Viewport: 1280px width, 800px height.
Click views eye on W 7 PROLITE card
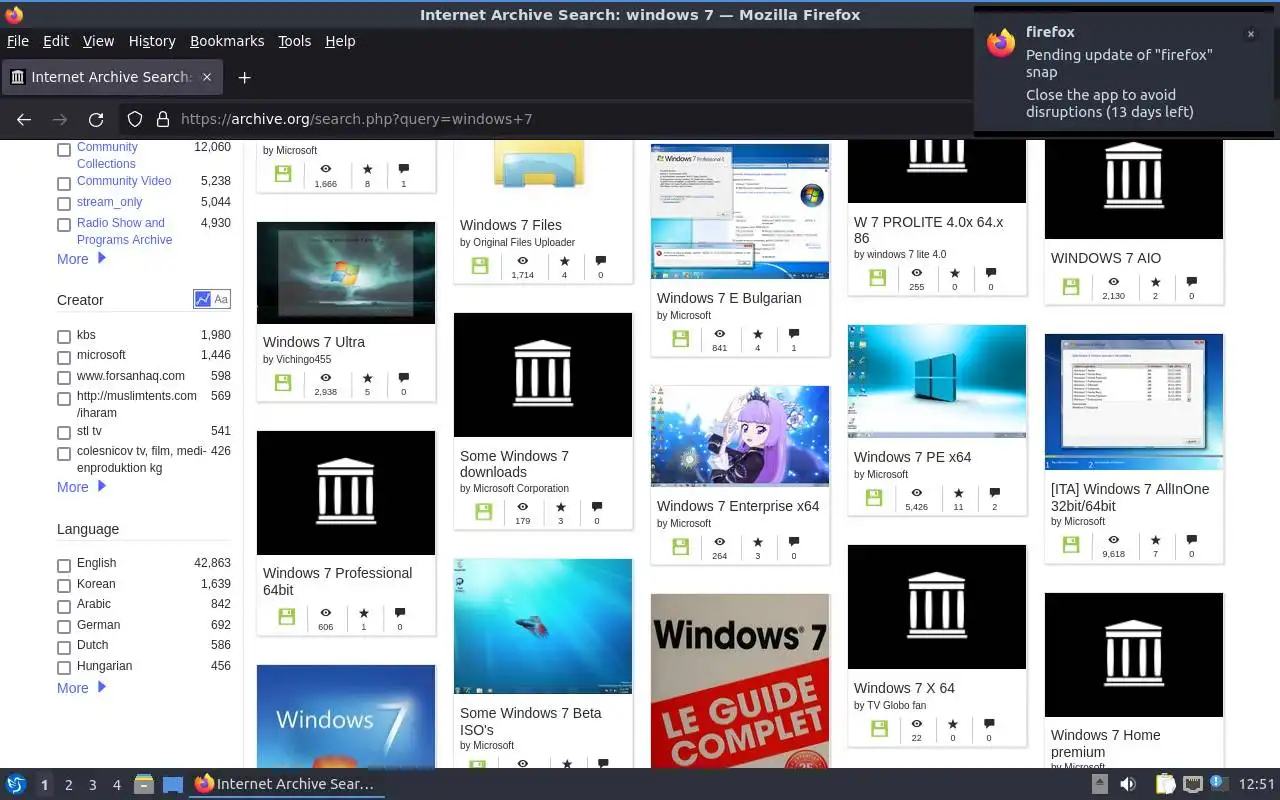click(x=916, y=273)
